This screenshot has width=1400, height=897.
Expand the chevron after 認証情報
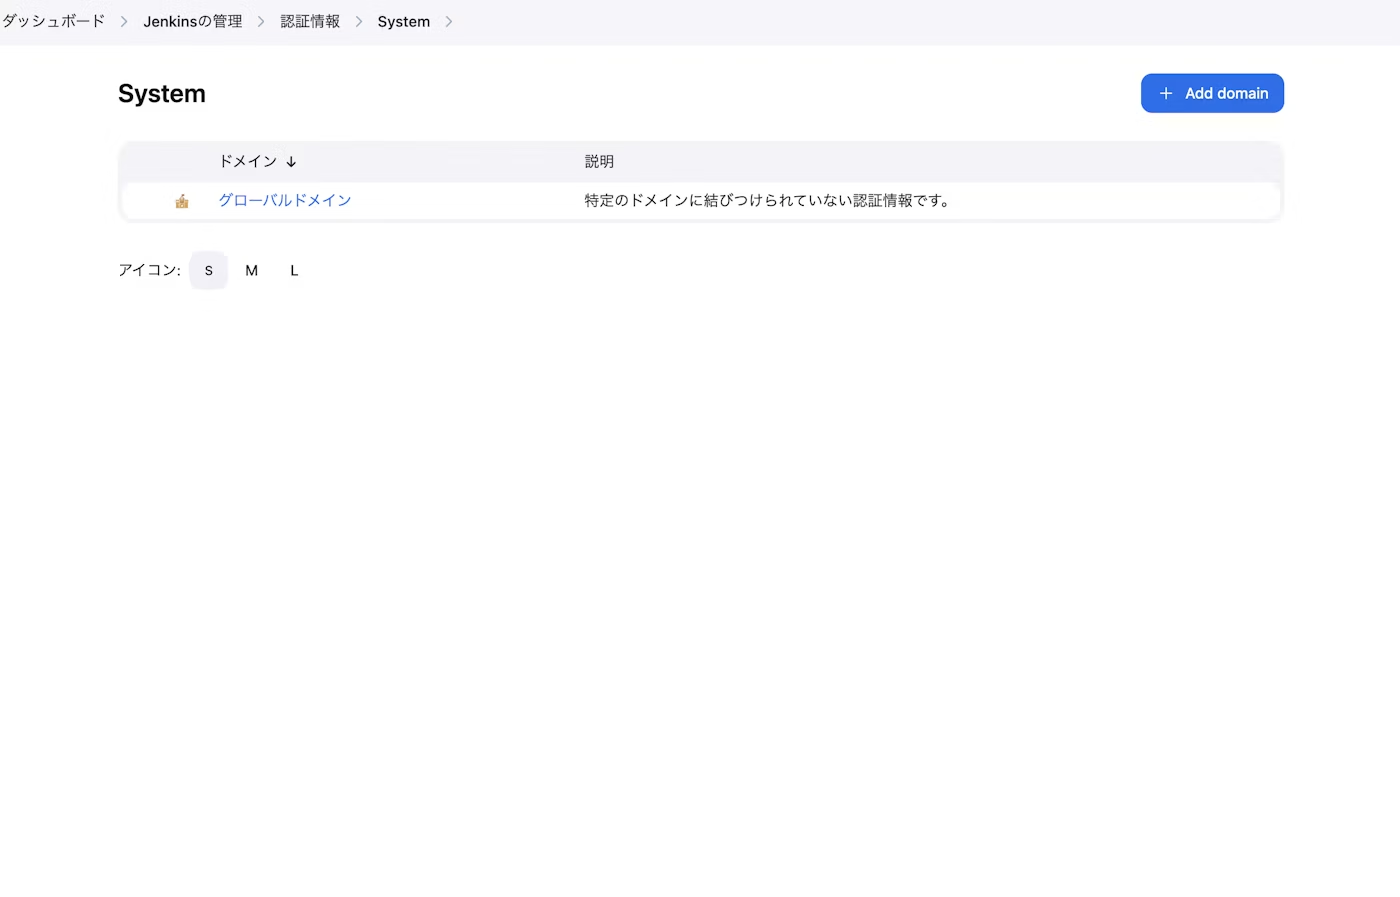(359, 21)
